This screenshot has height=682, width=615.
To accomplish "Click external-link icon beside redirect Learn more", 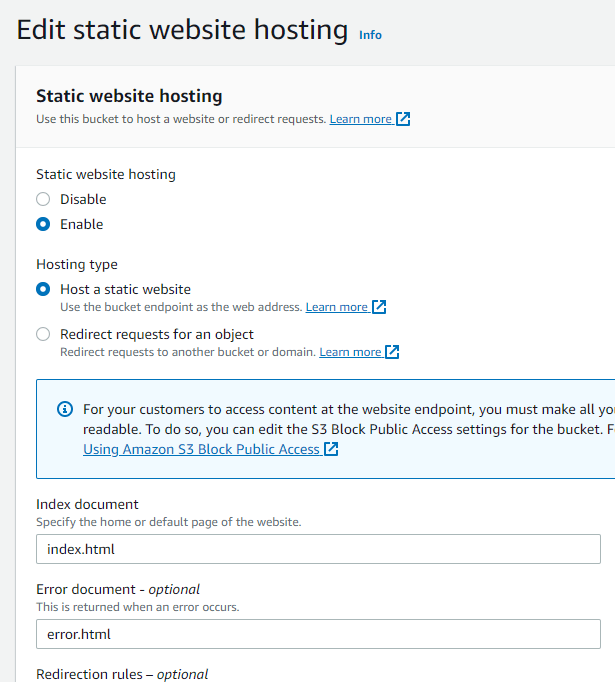I will [x=392, y=351].
